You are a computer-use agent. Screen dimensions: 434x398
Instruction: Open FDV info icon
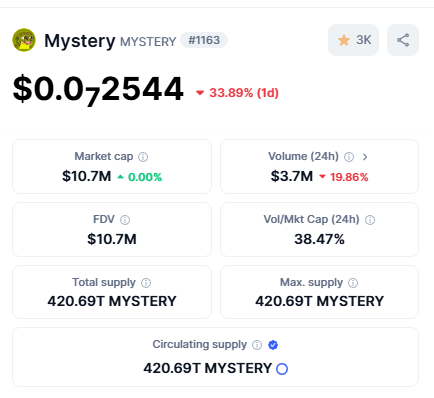pyautogui.click(x=125, y=220)
